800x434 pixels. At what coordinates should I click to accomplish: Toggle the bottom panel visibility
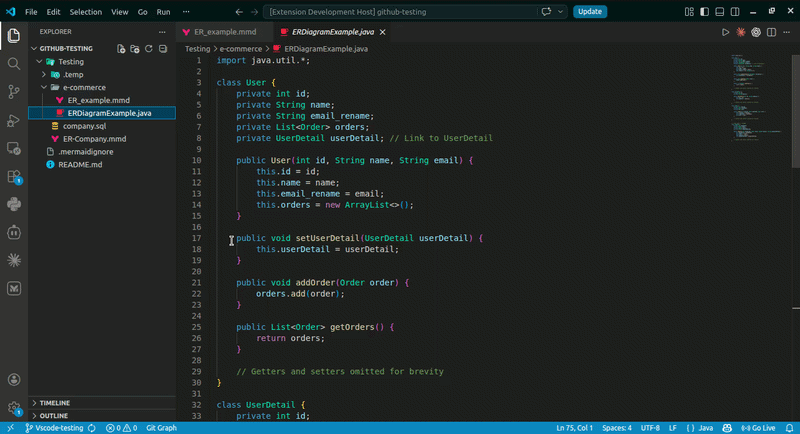coord(719,12)
